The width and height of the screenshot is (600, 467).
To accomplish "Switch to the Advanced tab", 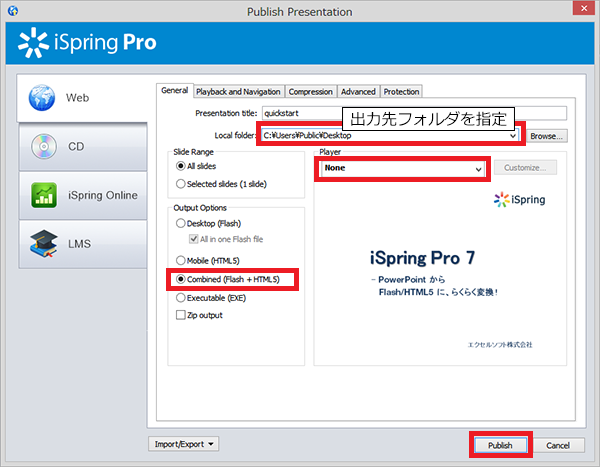I will tap(358, 92).
